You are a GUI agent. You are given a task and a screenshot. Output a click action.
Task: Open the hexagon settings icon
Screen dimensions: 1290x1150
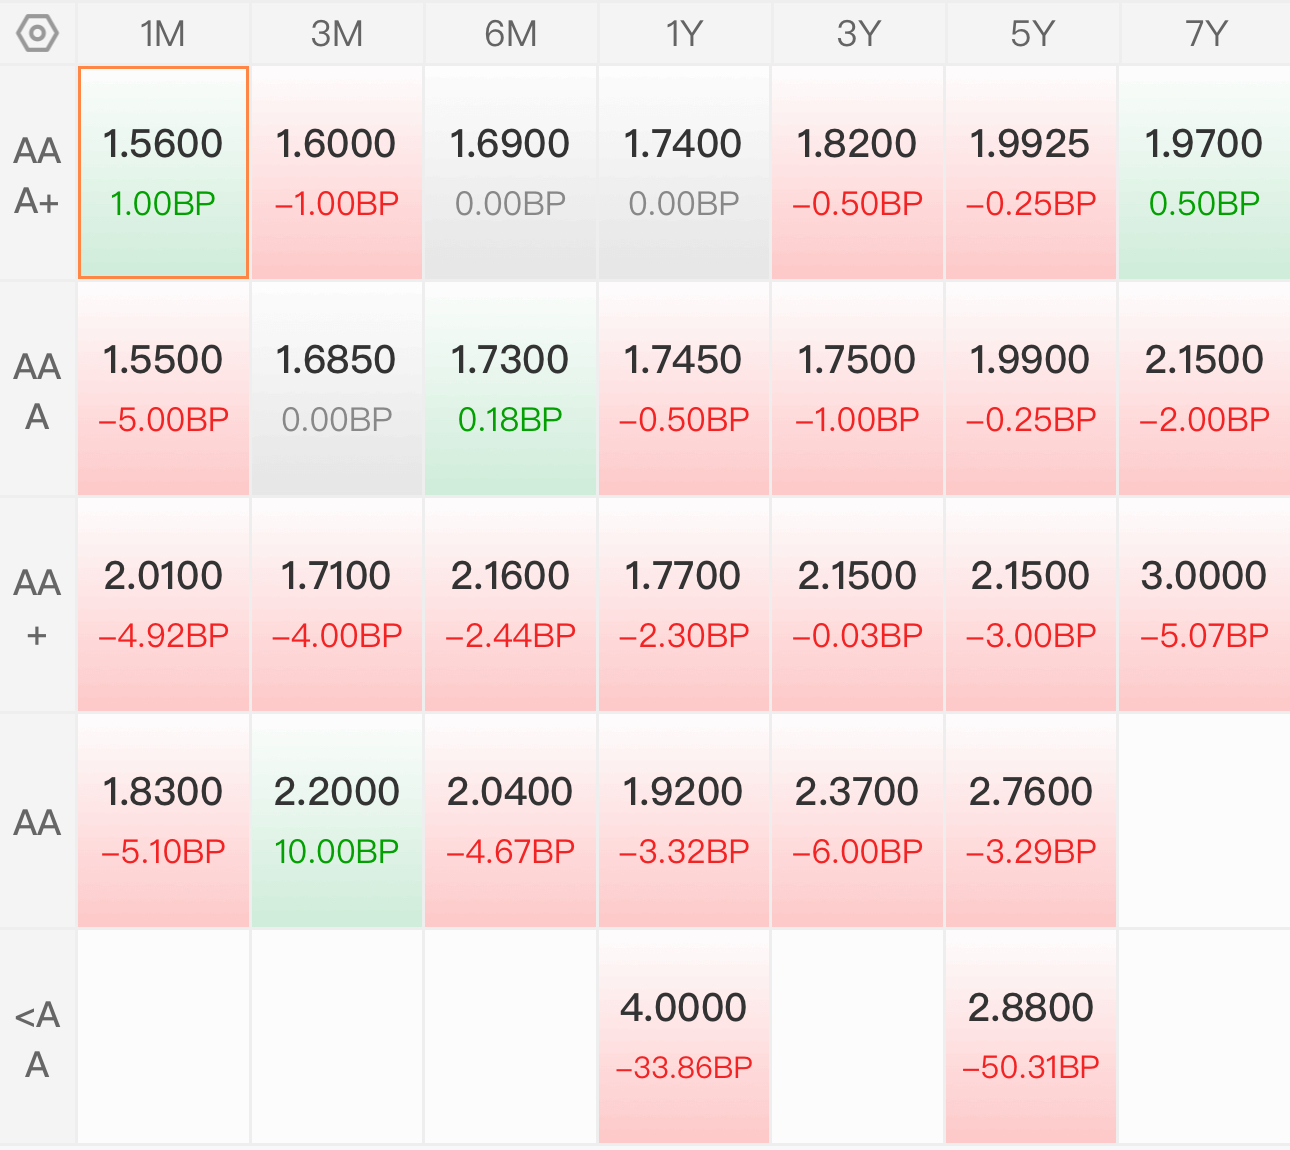(37, 34)
